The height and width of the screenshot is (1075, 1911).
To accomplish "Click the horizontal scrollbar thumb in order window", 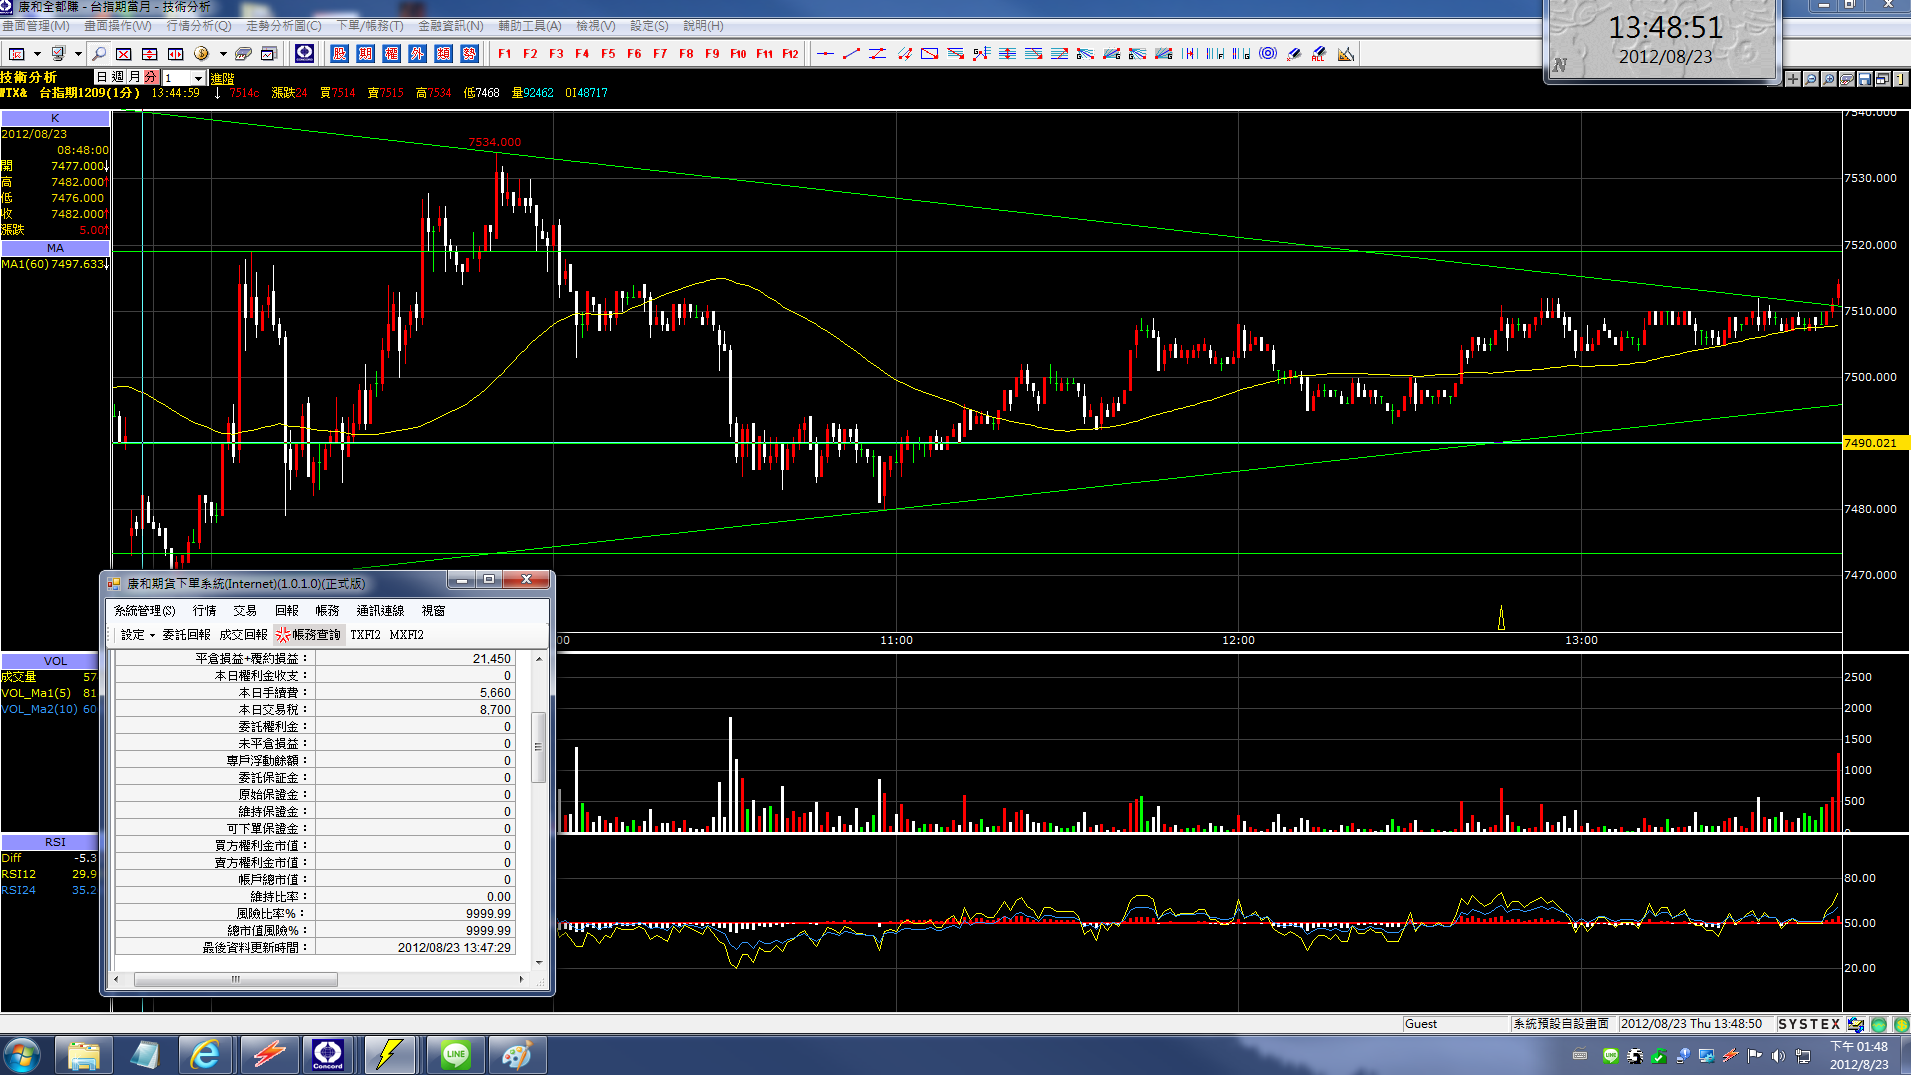I will [x=235, y=980].
